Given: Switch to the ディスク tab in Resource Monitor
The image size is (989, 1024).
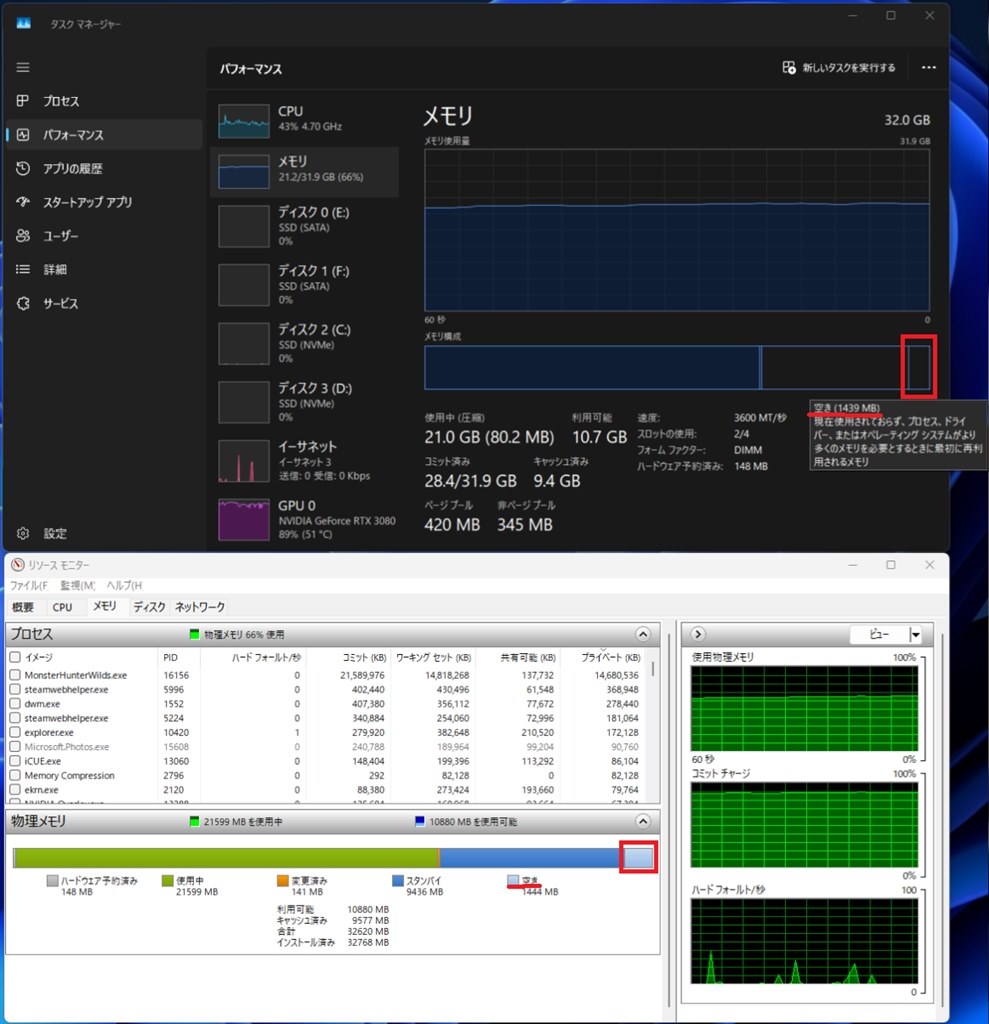Looking at the screenshot, I should point(149,607).
